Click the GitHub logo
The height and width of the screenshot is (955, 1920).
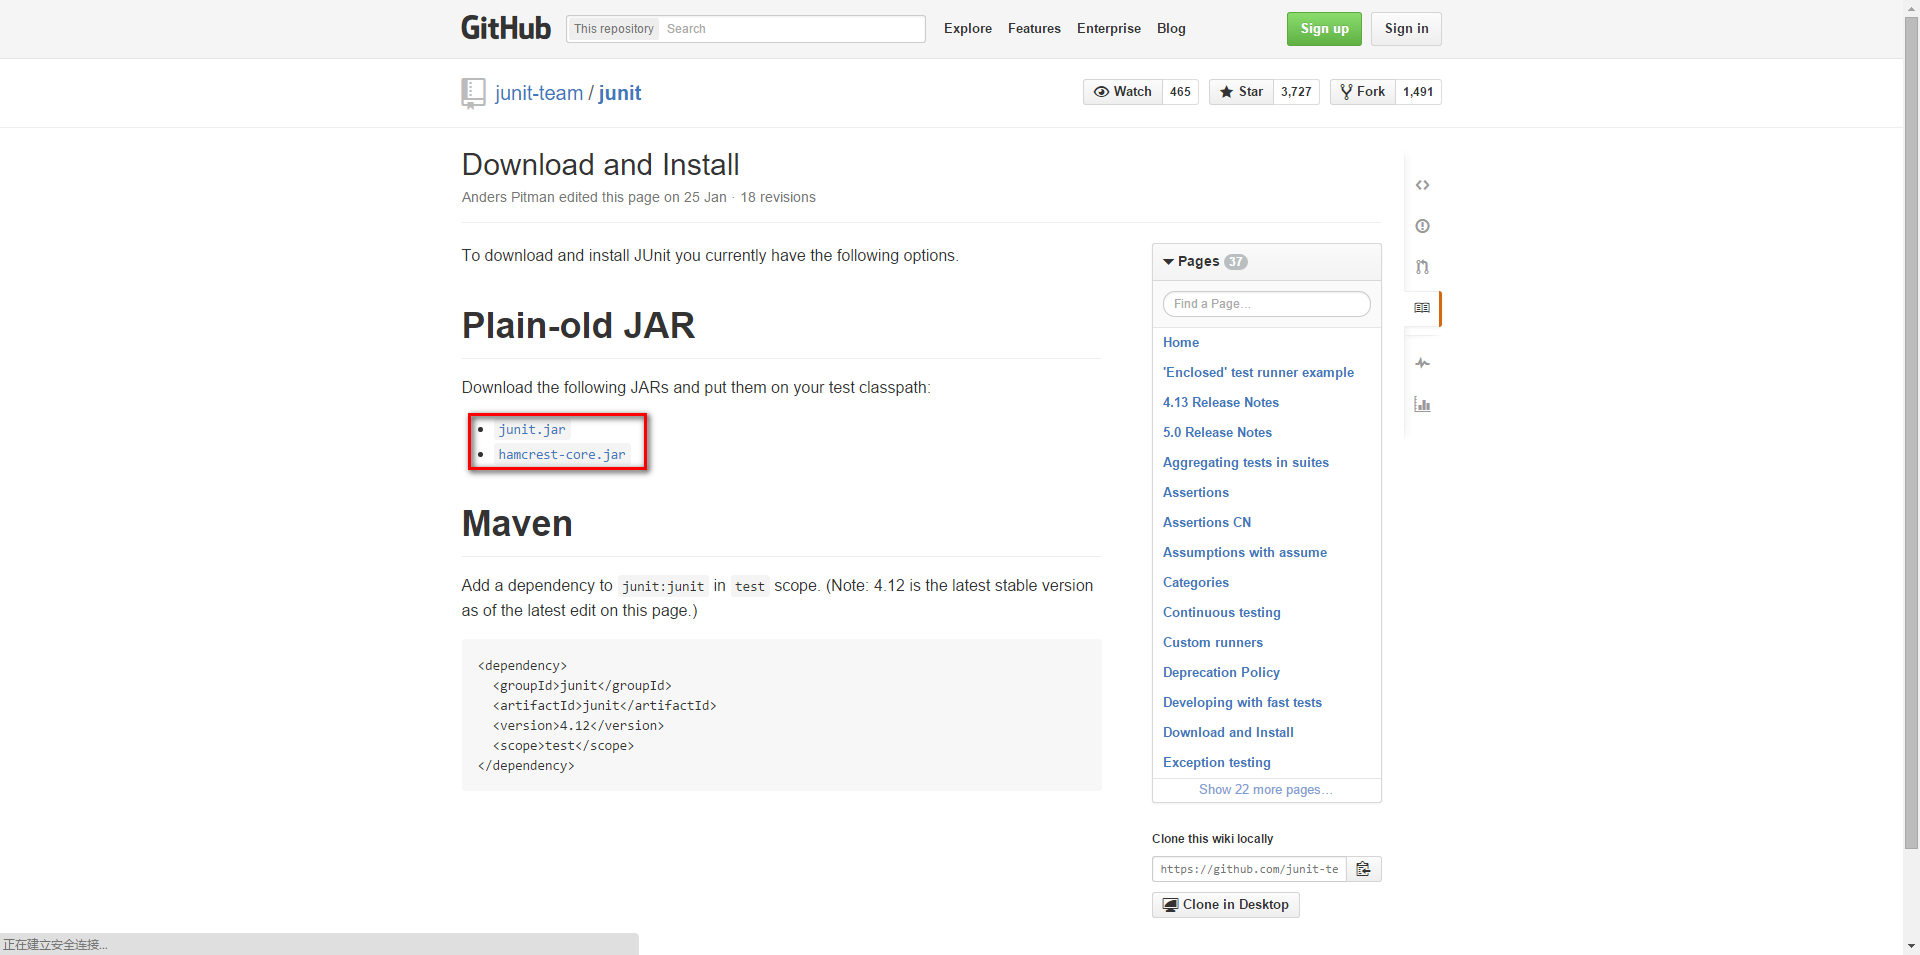(x=506, y=28)
